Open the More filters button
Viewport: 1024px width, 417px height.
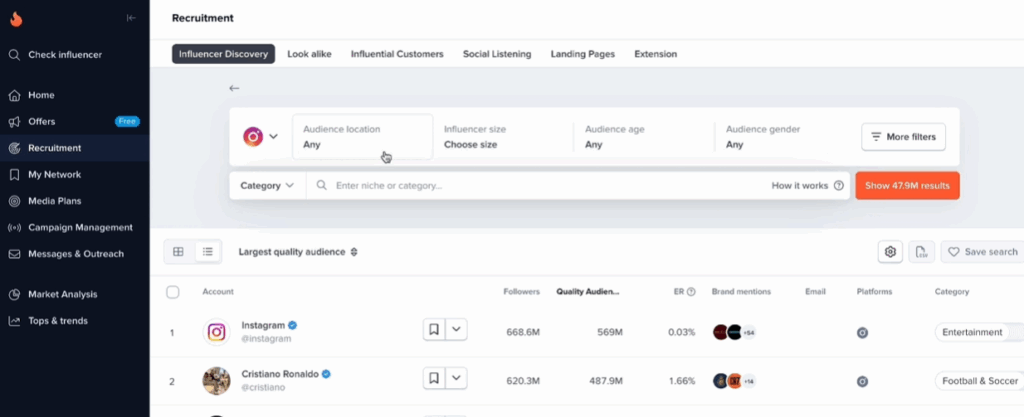coord(903,136)
